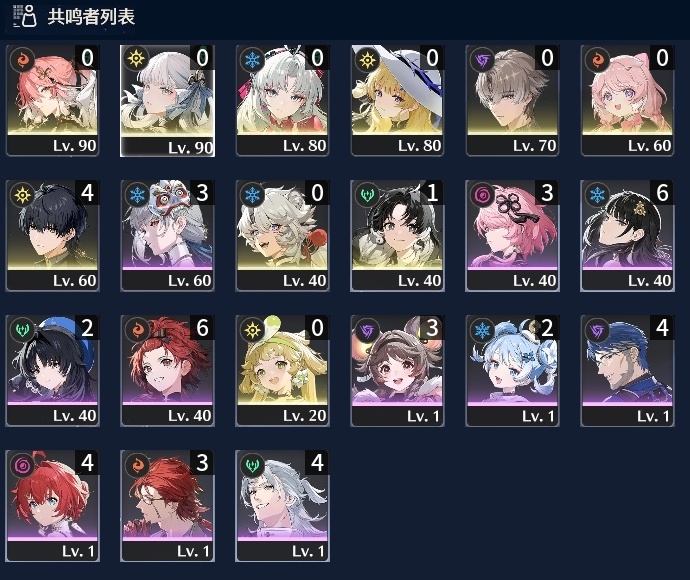This screenshot has width=690, height=580.
Task: Select pink-haired cat-ear character Lv. 60
Action: (x=627, y=101)
